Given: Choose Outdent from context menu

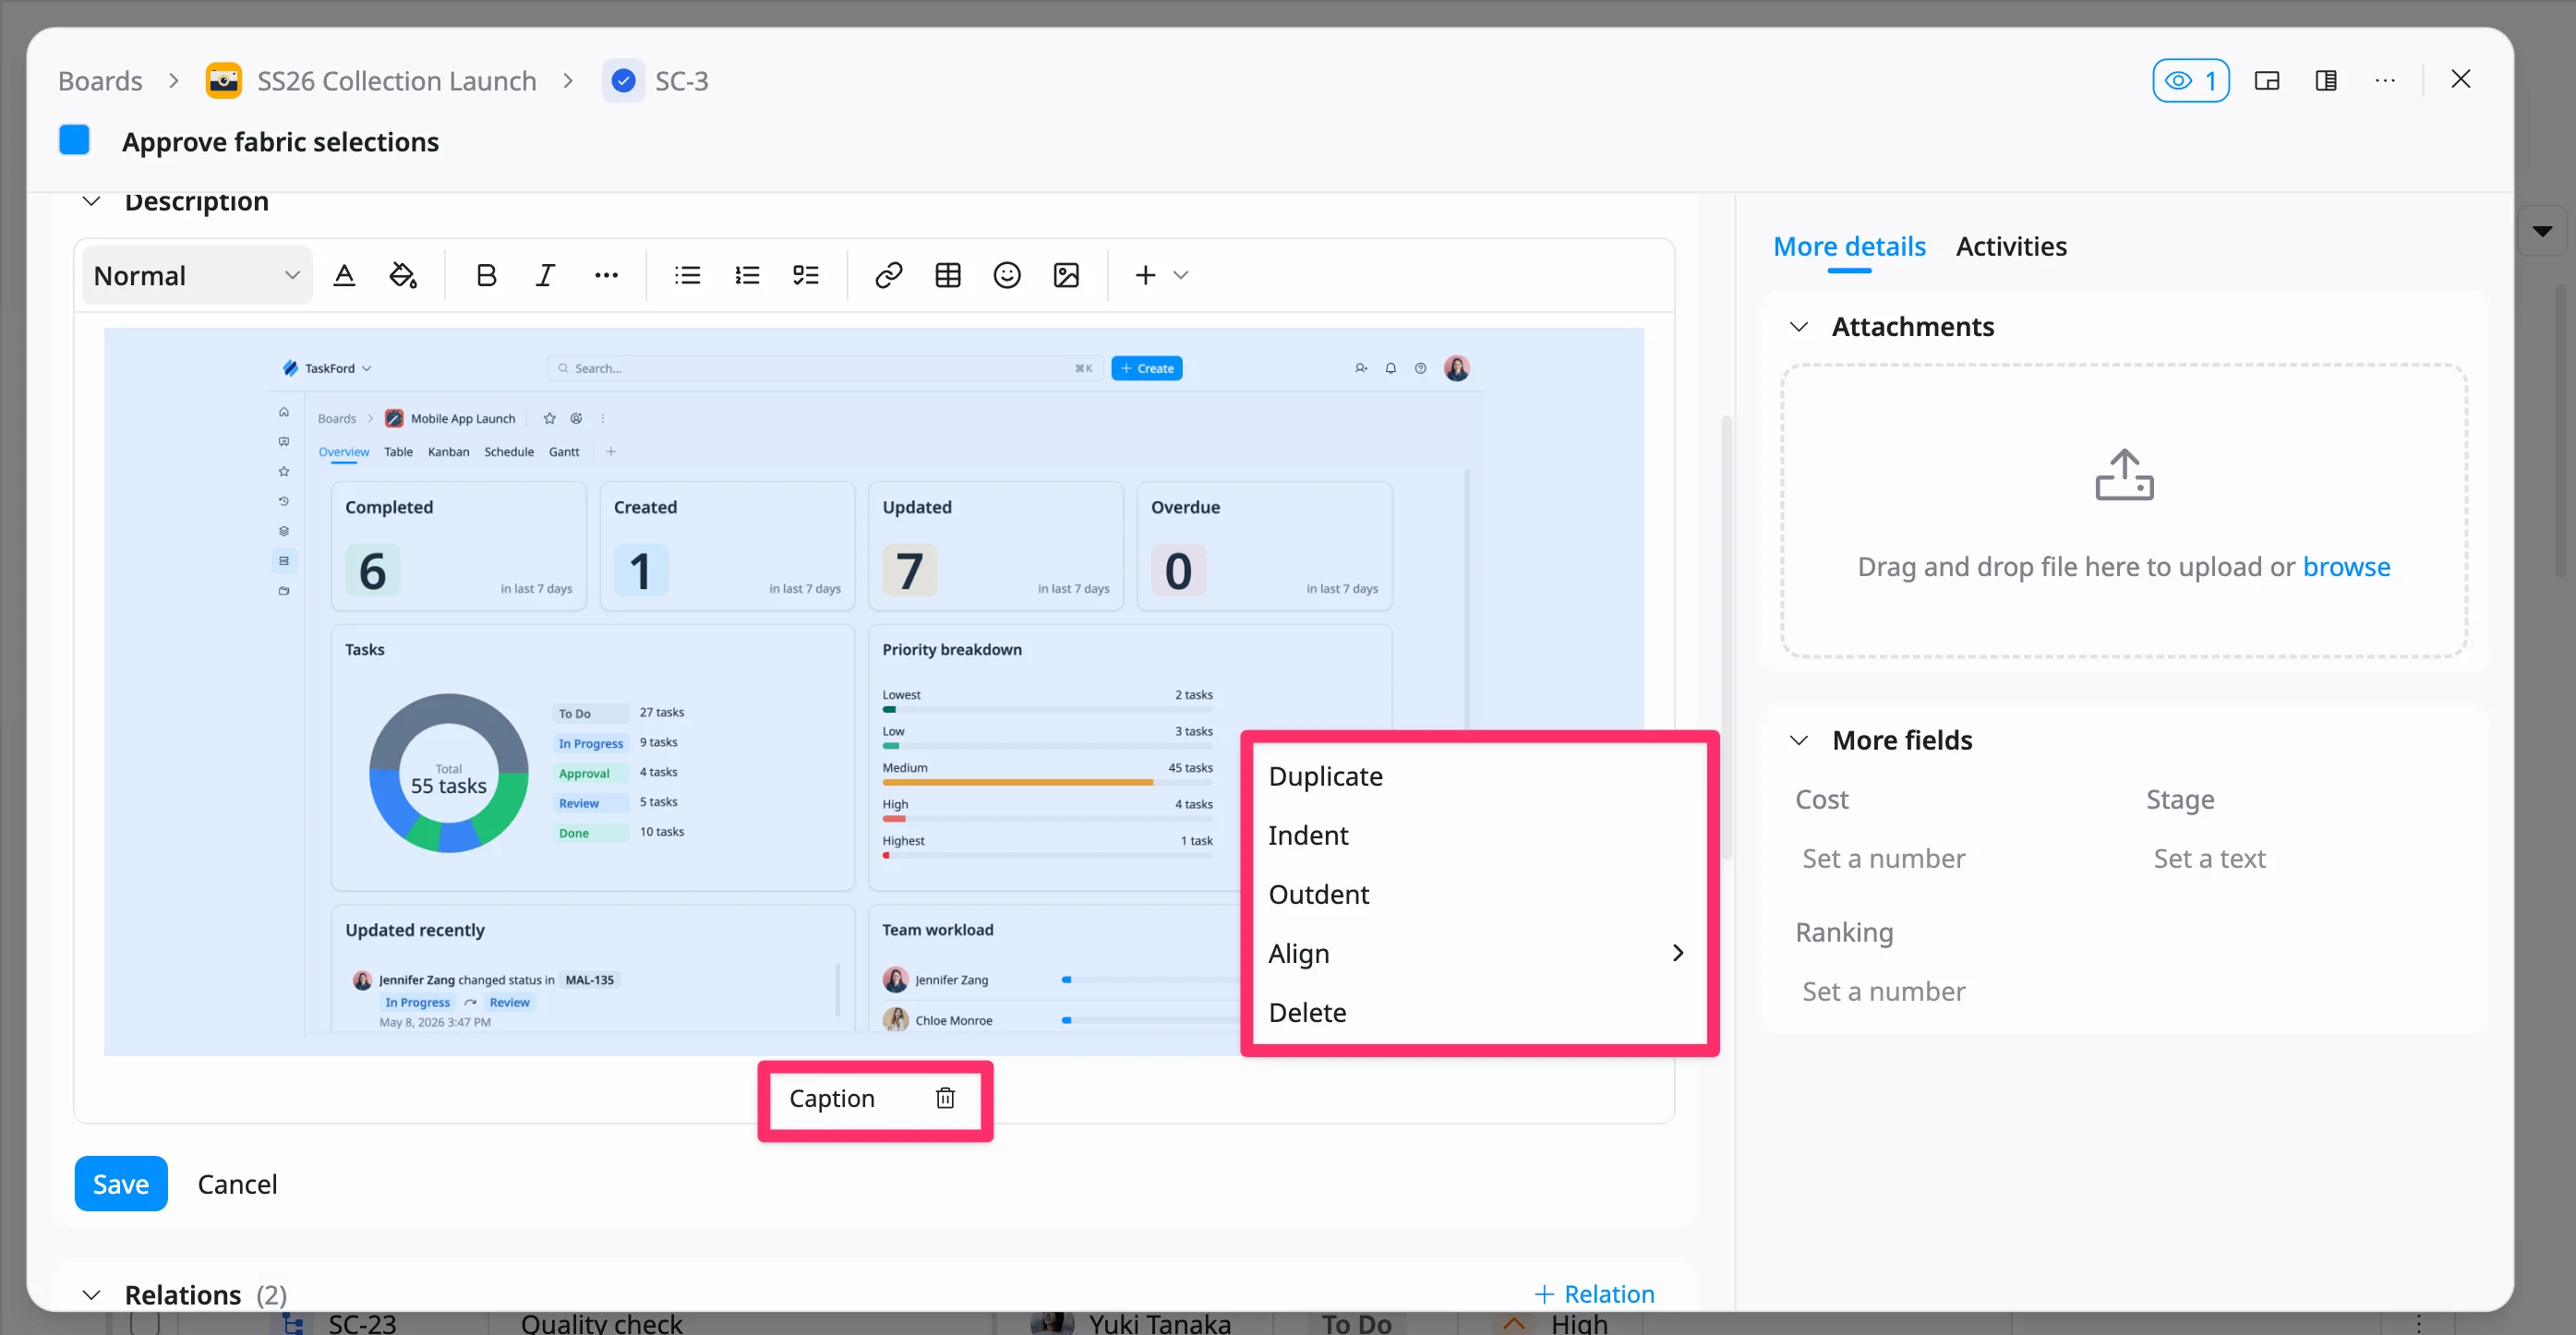Looking at the screenshot, I should [x=1479, y=894].
